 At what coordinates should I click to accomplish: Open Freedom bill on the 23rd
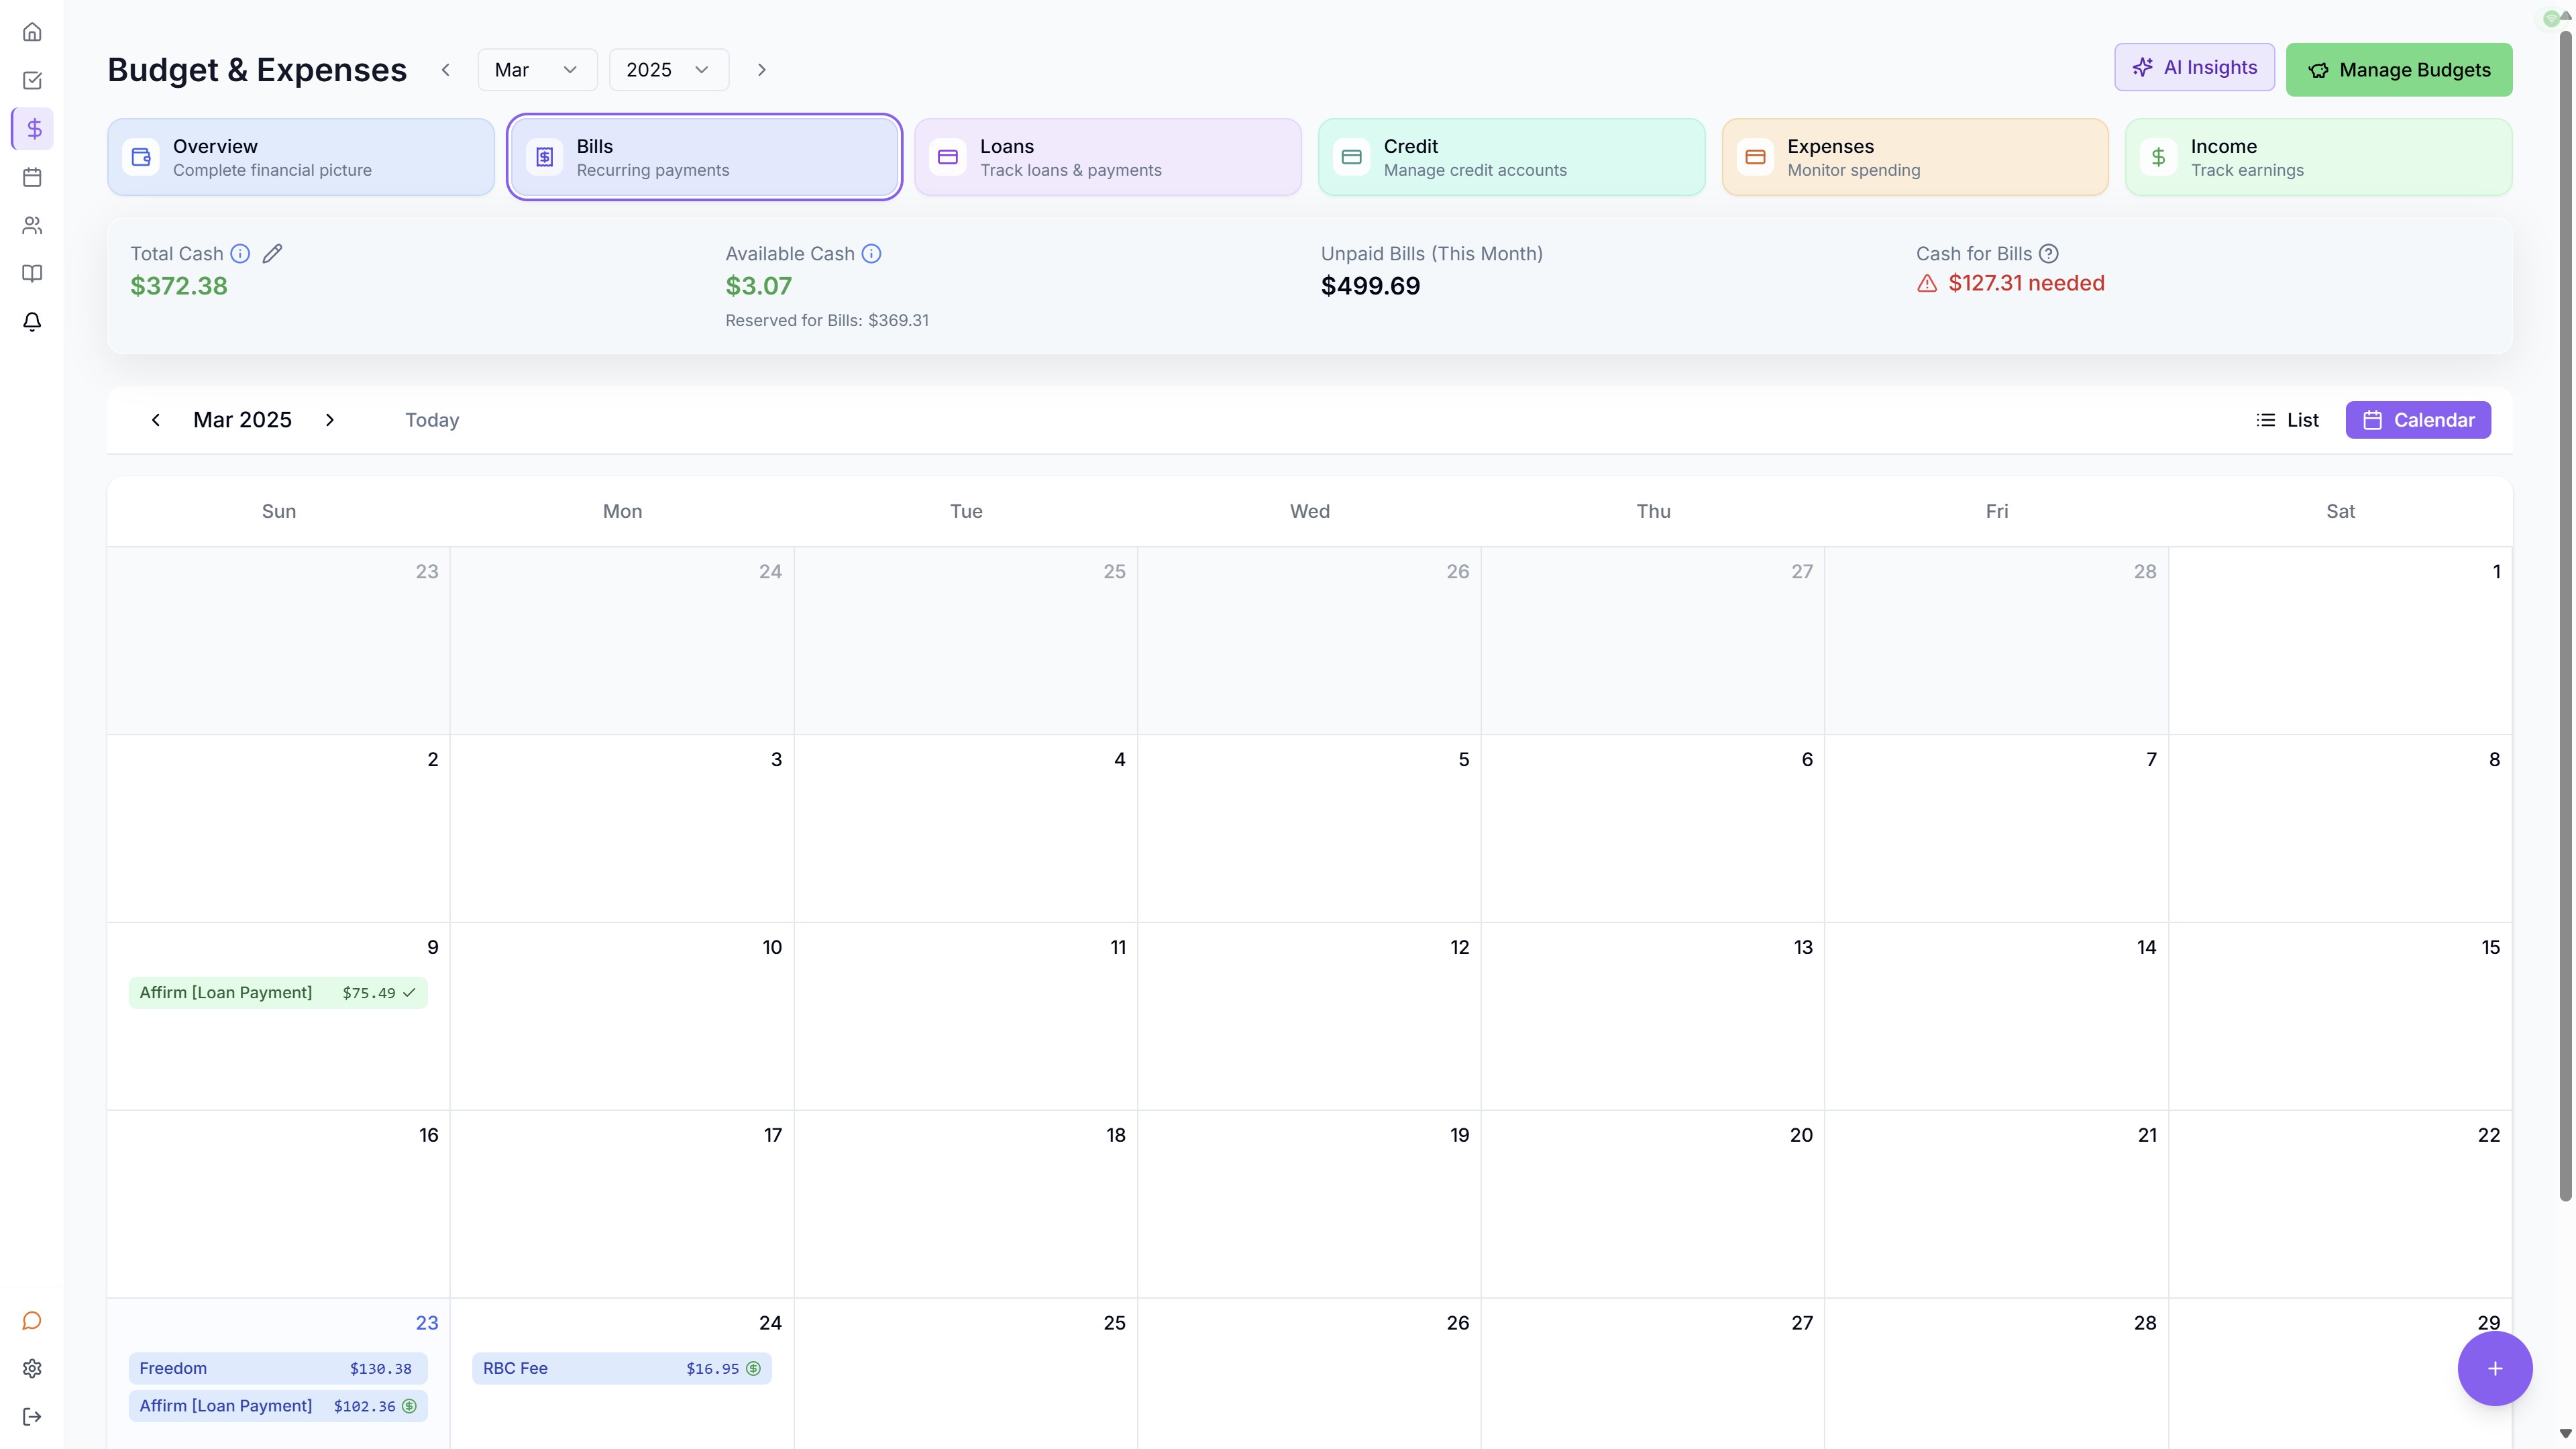point(278,1369)
